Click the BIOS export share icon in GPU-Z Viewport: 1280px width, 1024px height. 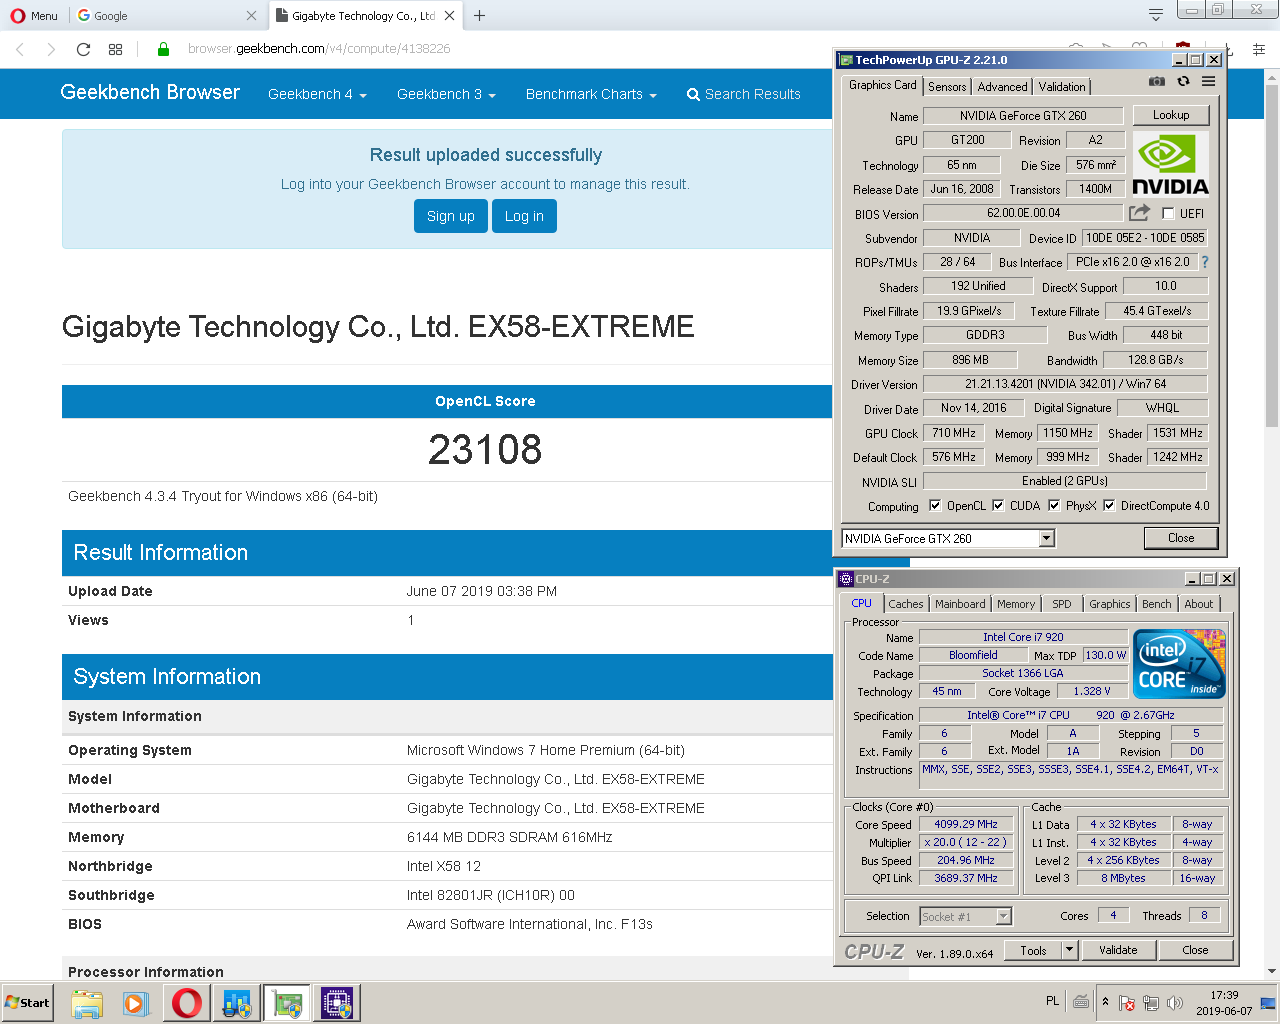[x=1139, y=213]
